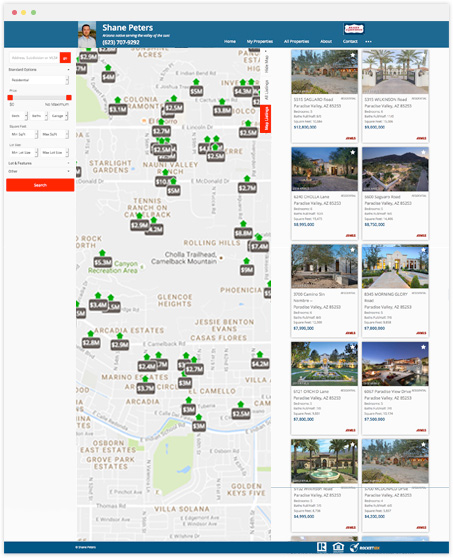
Task: Open the My Properties menu item
Action: click(260, 42)
